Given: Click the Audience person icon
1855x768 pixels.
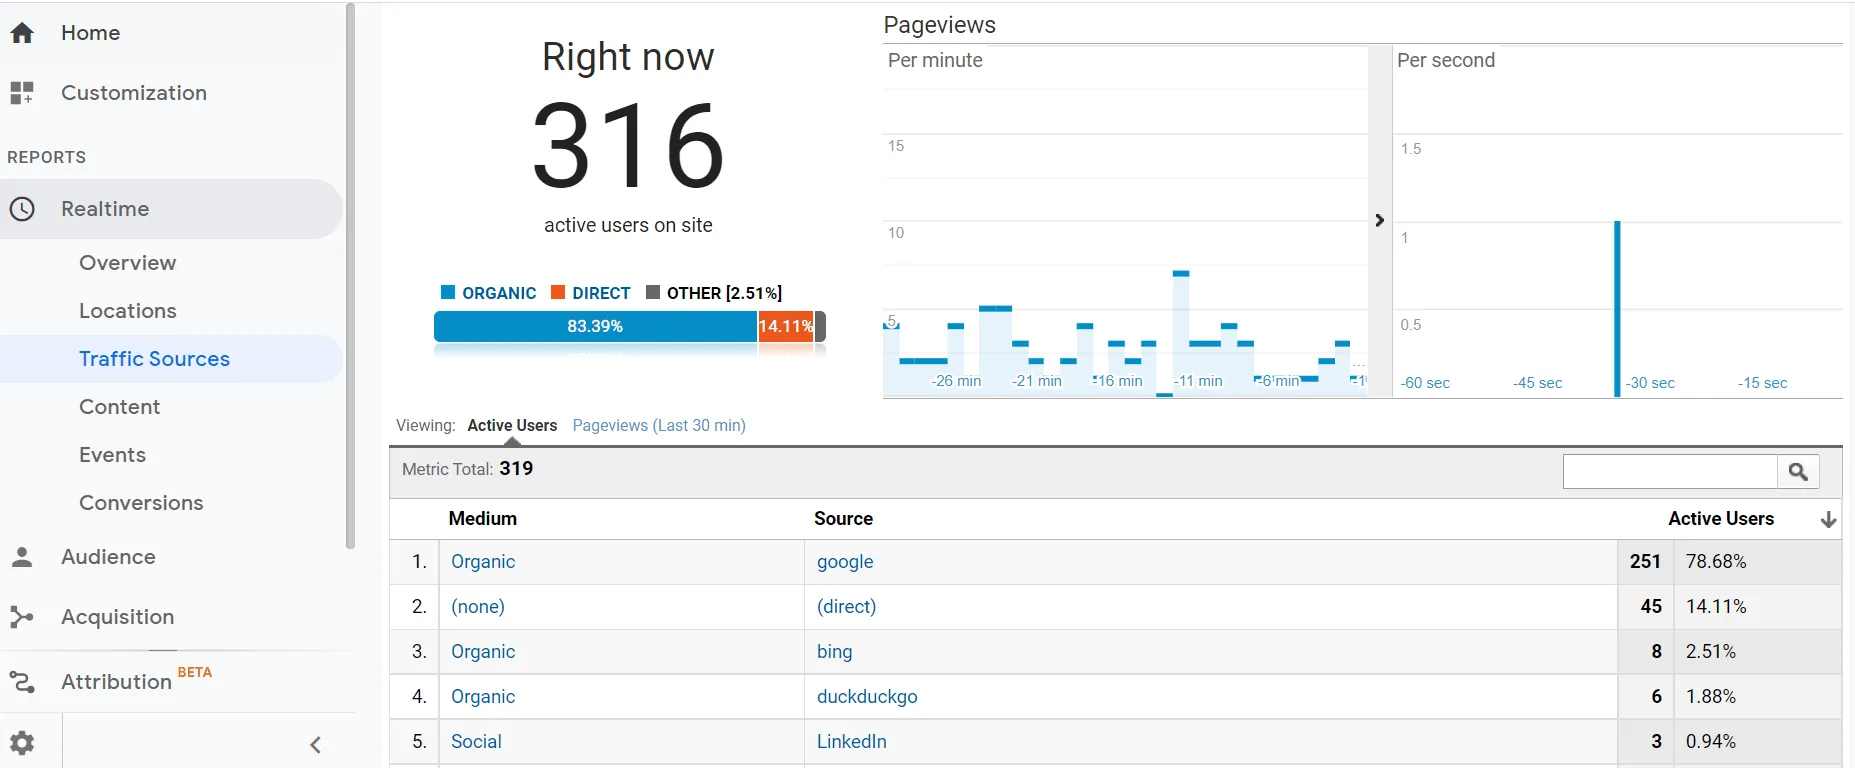Looking at the screenshot, I should coord(22,557).
